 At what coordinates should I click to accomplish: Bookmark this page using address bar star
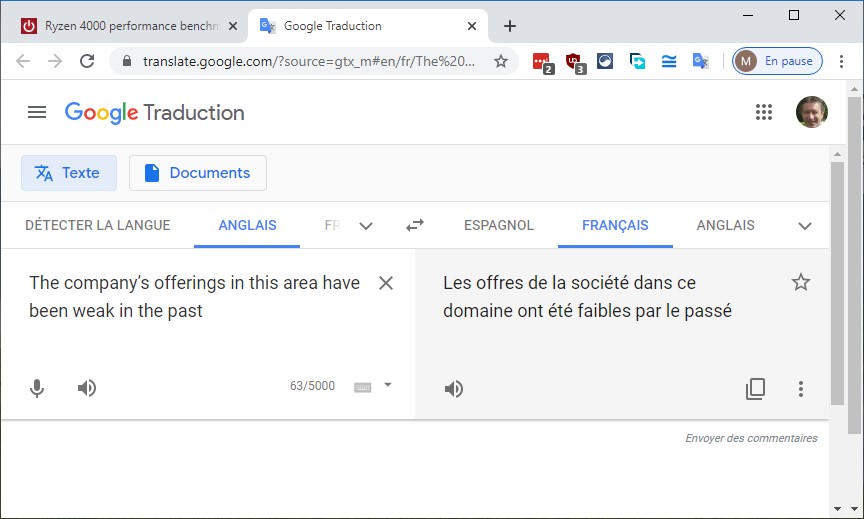501,61
